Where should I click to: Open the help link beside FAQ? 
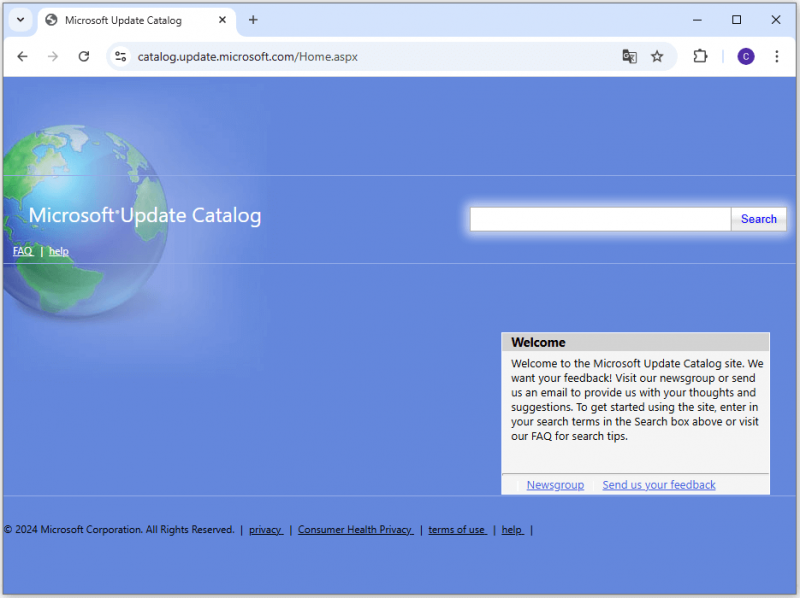(59, 251)
